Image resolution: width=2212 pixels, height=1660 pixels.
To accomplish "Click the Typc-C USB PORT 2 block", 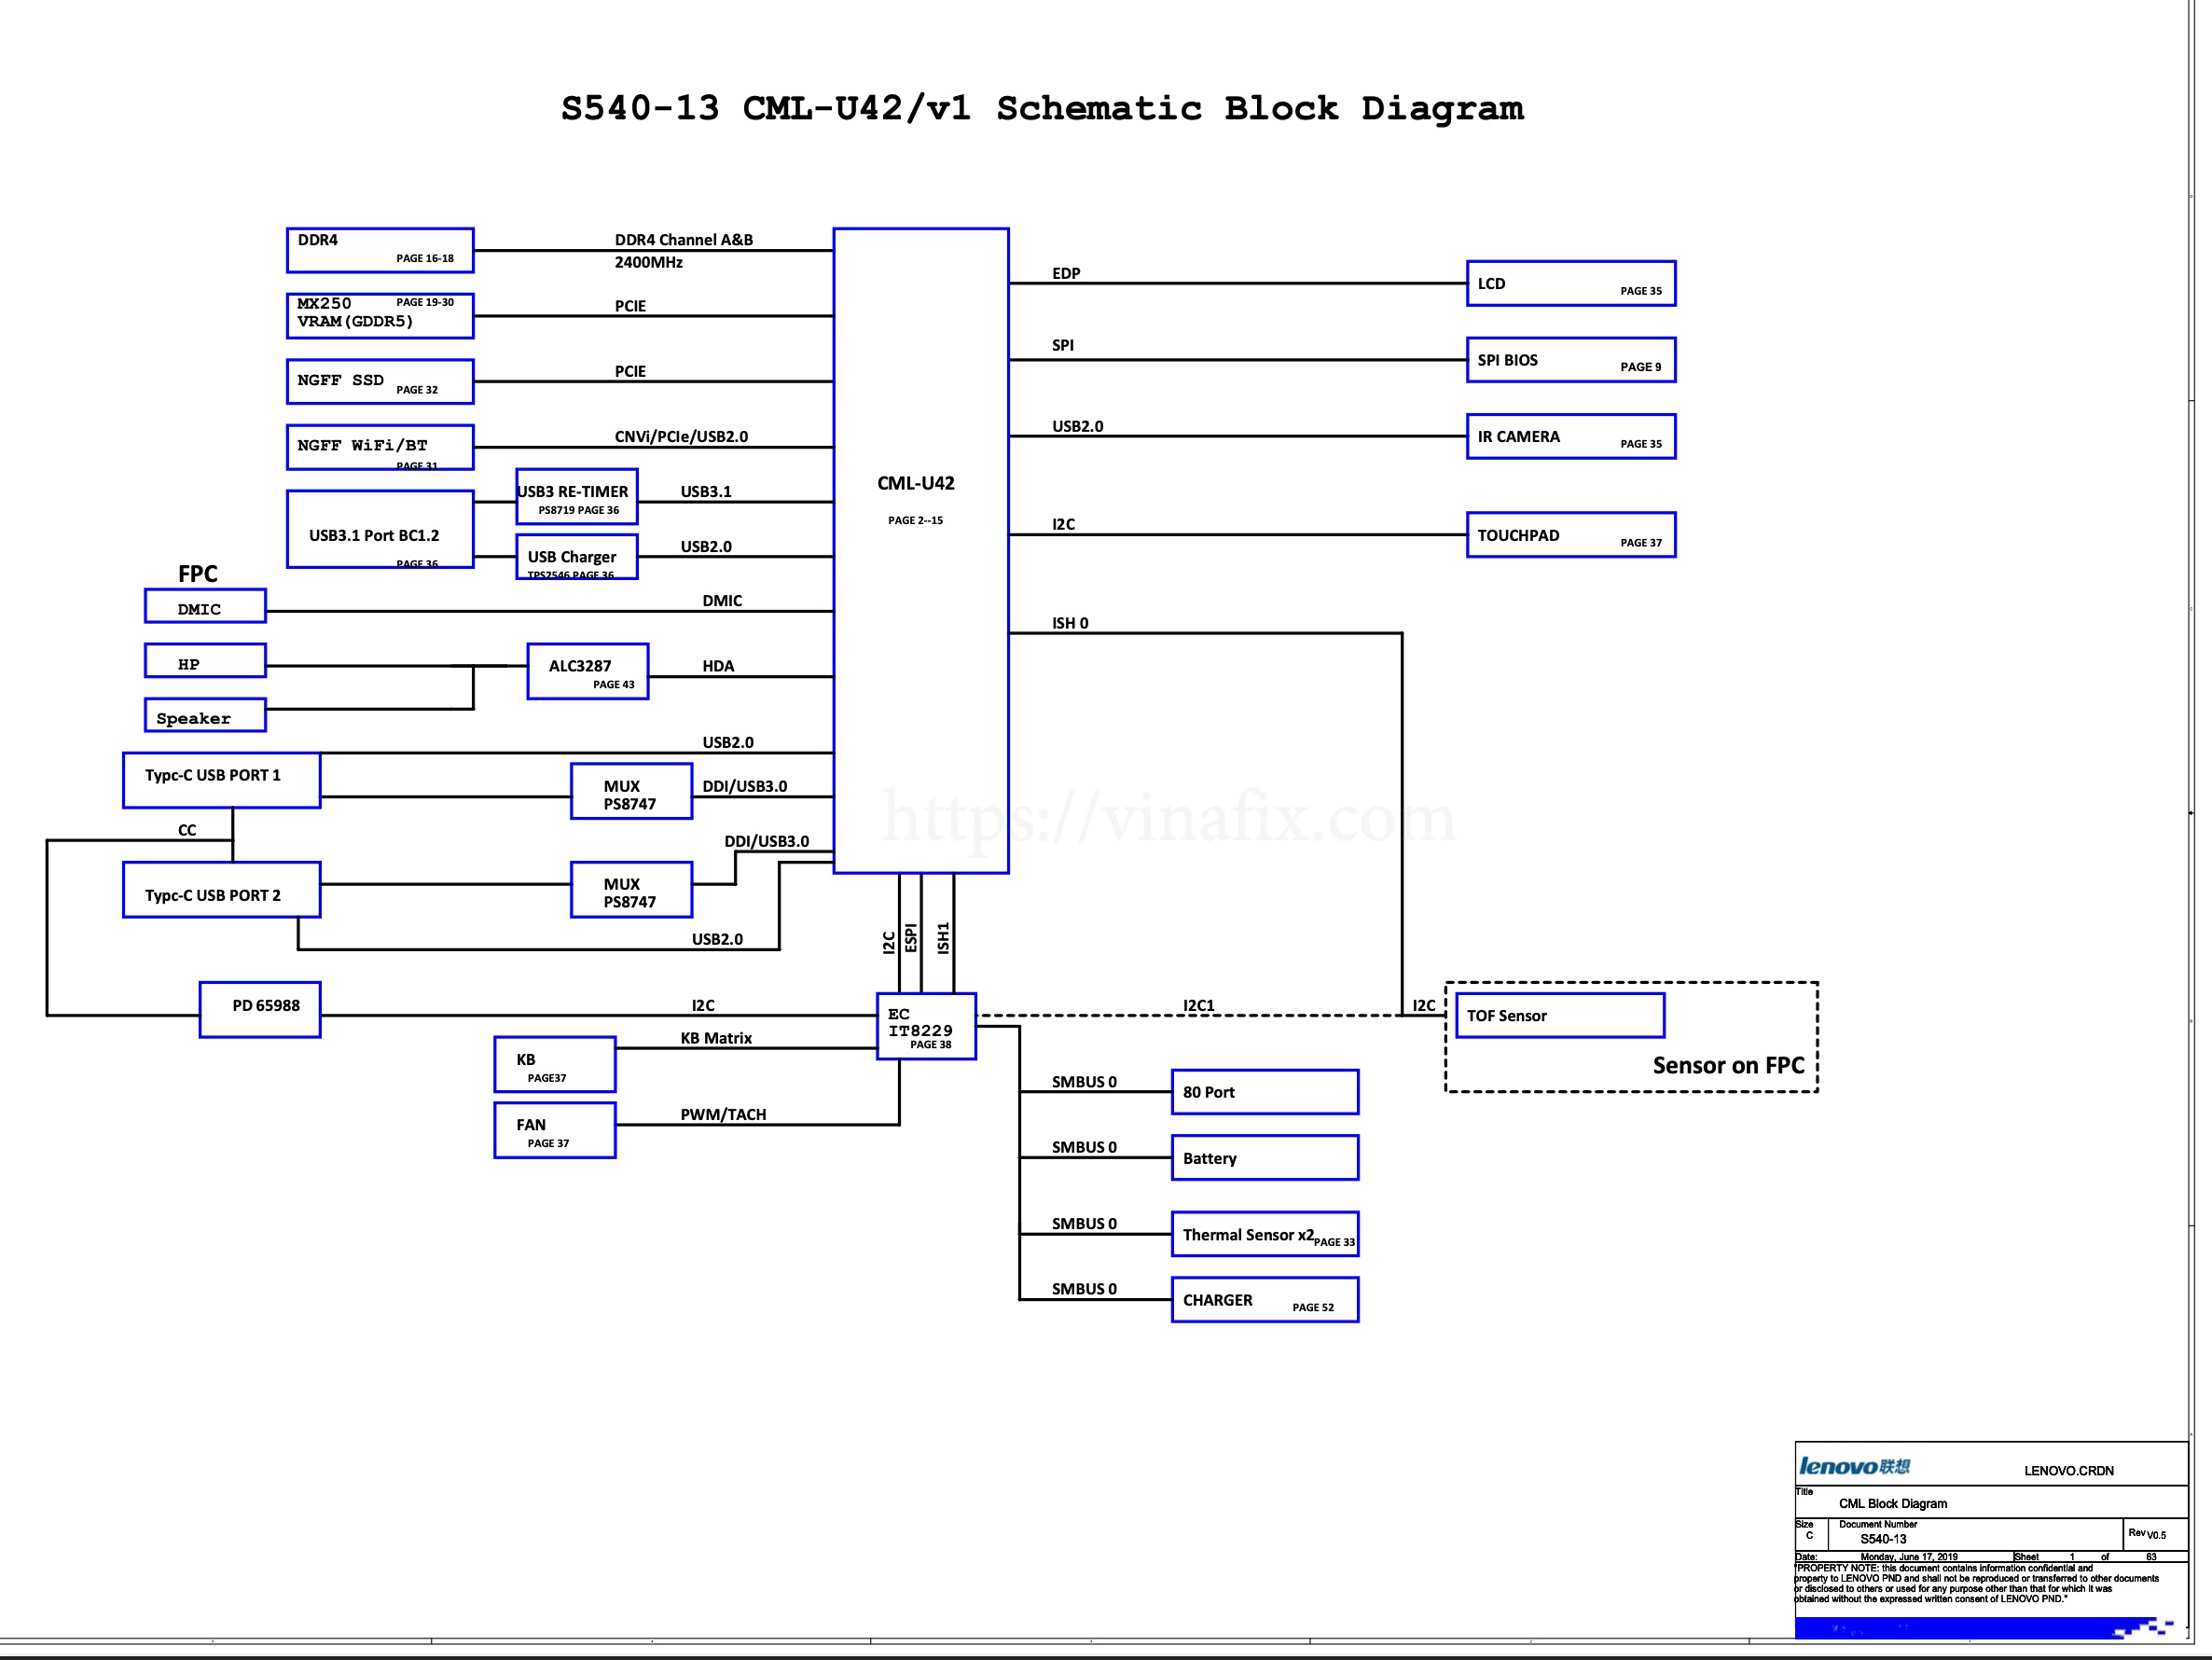I will [222, 890].
